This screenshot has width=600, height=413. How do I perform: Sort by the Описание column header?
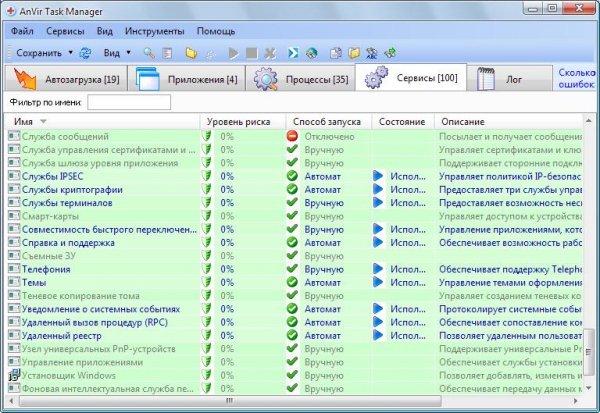[x=509, y=122]
